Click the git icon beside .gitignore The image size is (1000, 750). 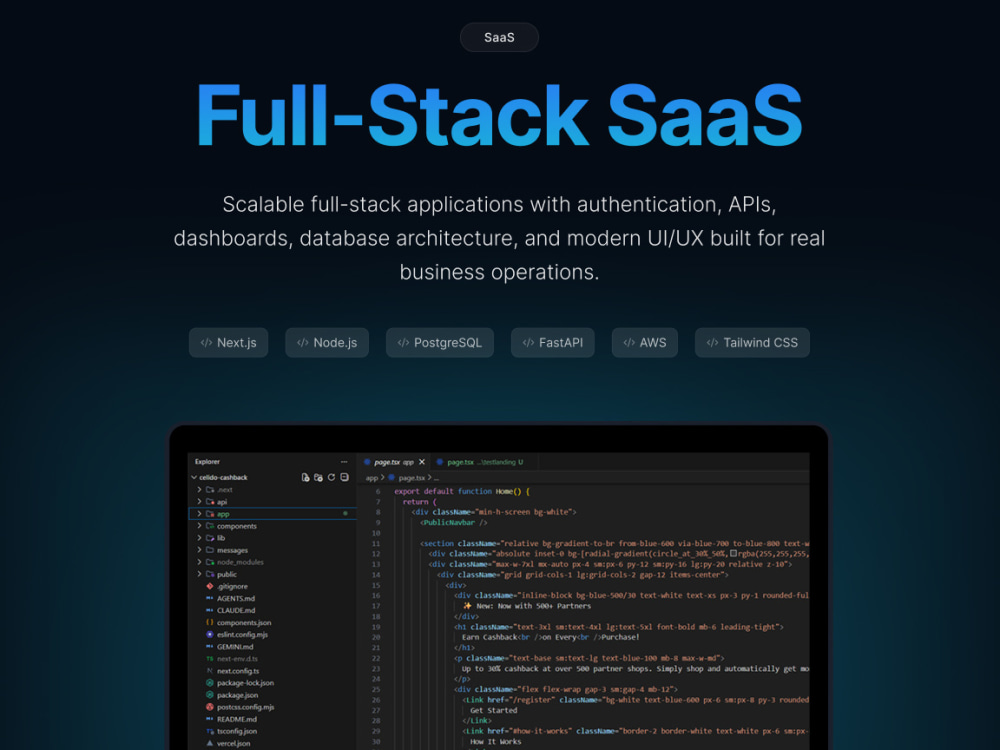click(x=210, y=586)
